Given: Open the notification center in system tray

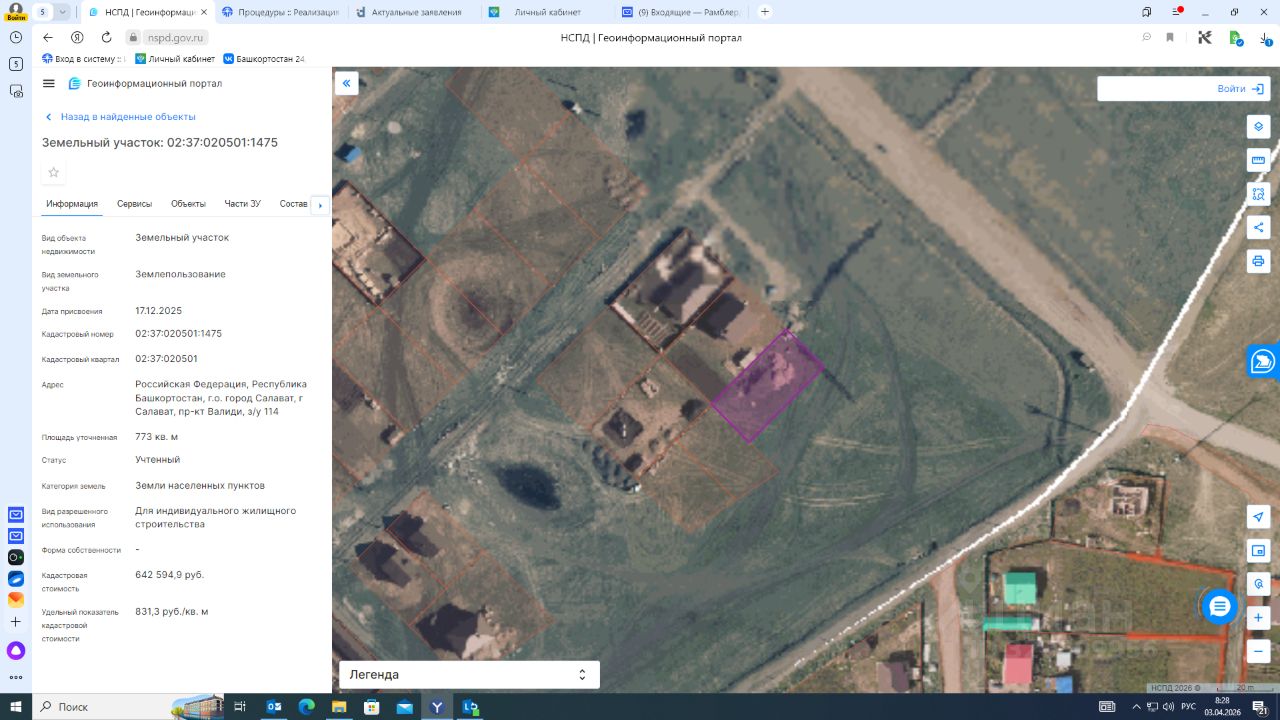Looking at the screenshot, I should coord(1261,706).
